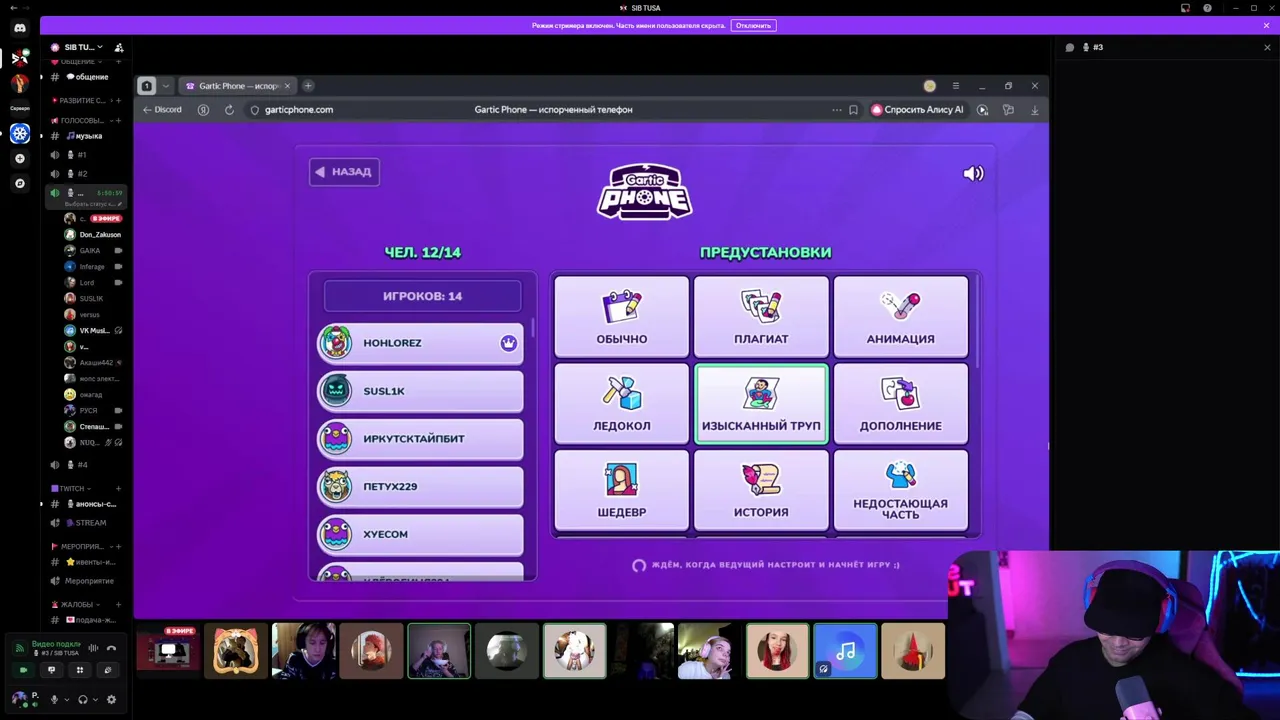Add a server with the plus icon
The width and height of the screenshot is (1280, 720).
pos(20,158)
